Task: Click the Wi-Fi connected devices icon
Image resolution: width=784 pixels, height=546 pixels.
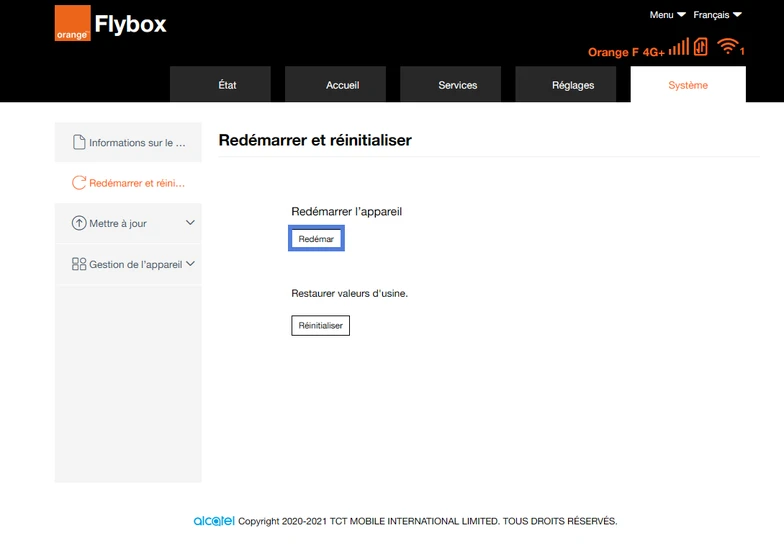Action: pos(731,46)
